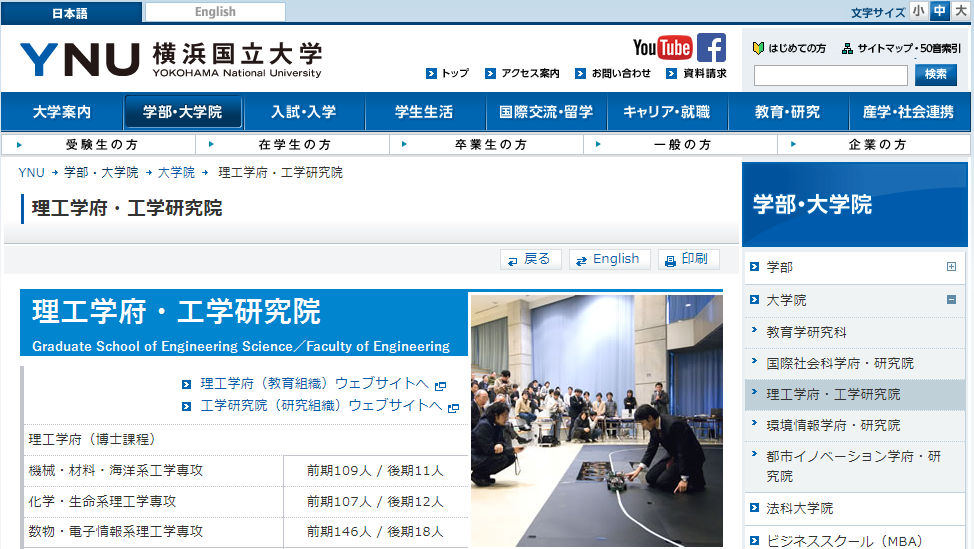Set font size to 小 (small)

pos(917,11)
